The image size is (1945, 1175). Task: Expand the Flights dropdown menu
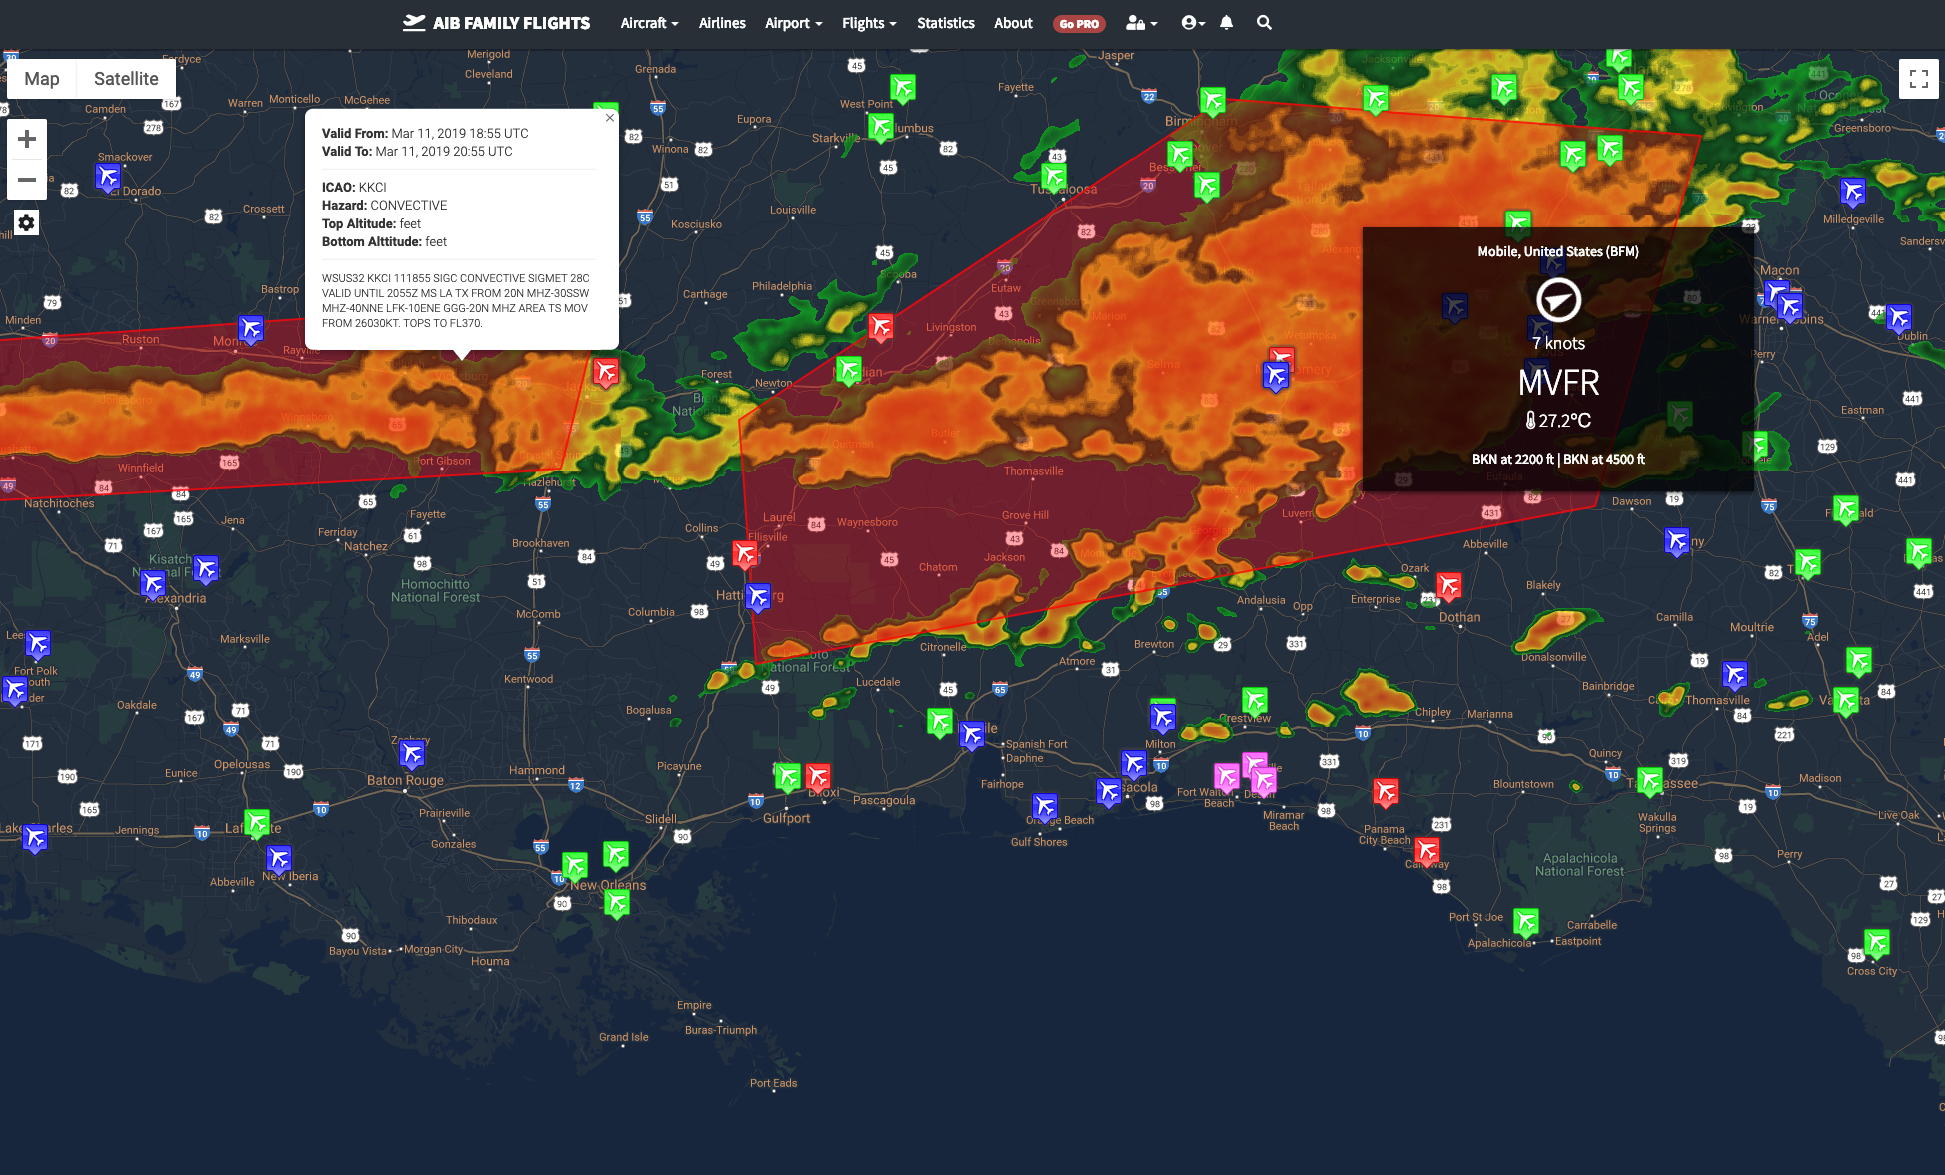point(868,23)
